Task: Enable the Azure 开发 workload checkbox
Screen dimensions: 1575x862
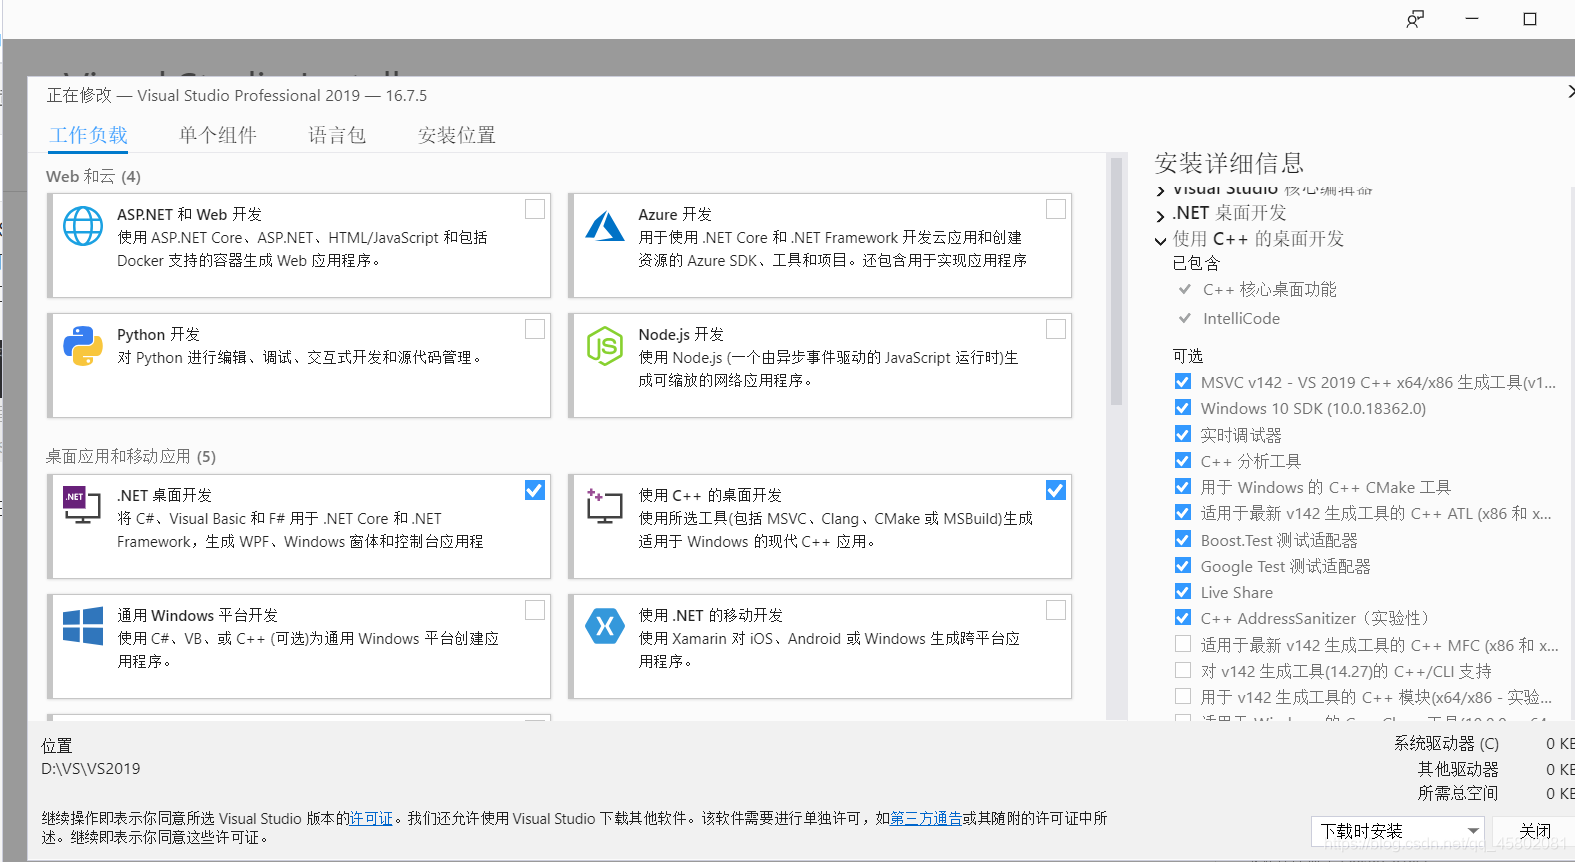Action: [x=1056, y=209]
